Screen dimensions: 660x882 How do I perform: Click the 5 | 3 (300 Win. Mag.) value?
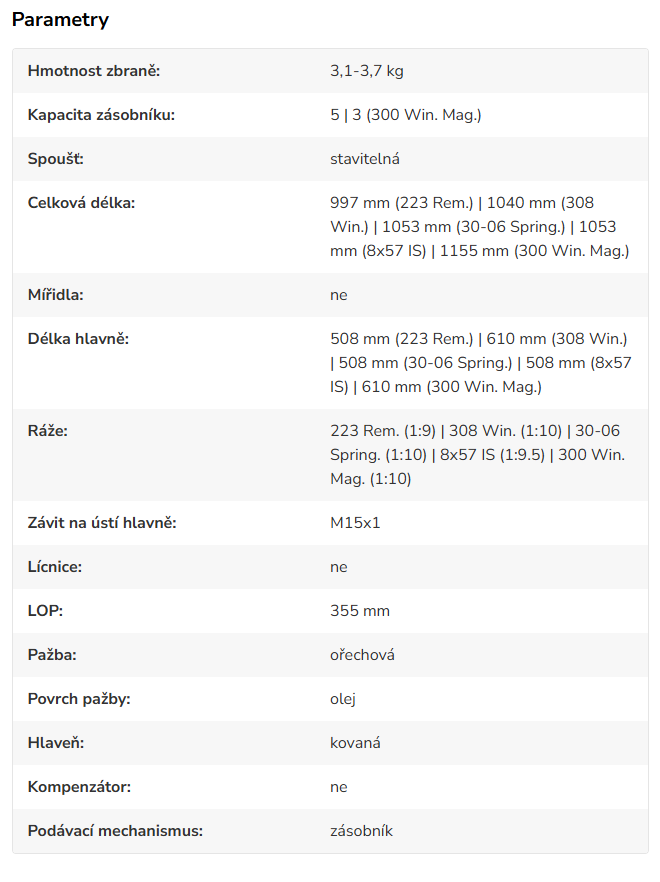pyautogui.click(x=406, y=115)
